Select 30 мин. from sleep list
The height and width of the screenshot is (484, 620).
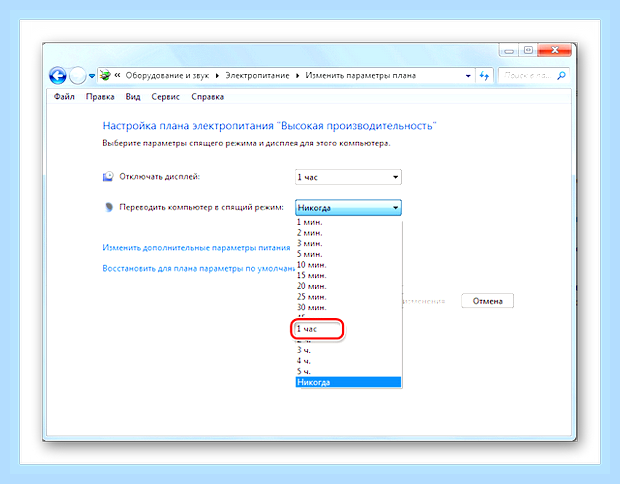[x=348, y=308]
